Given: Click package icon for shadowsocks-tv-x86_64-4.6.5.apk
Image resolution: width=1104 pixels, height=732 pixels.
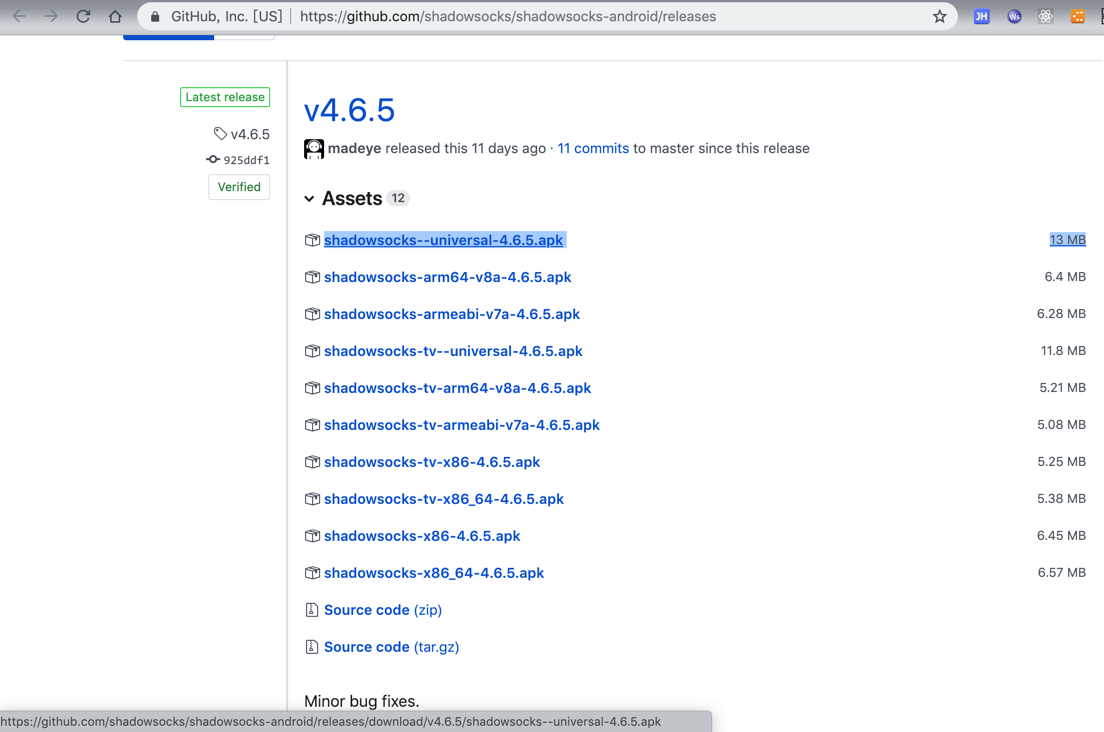Looking at the screenshot, I should click(x=312, y=499).
